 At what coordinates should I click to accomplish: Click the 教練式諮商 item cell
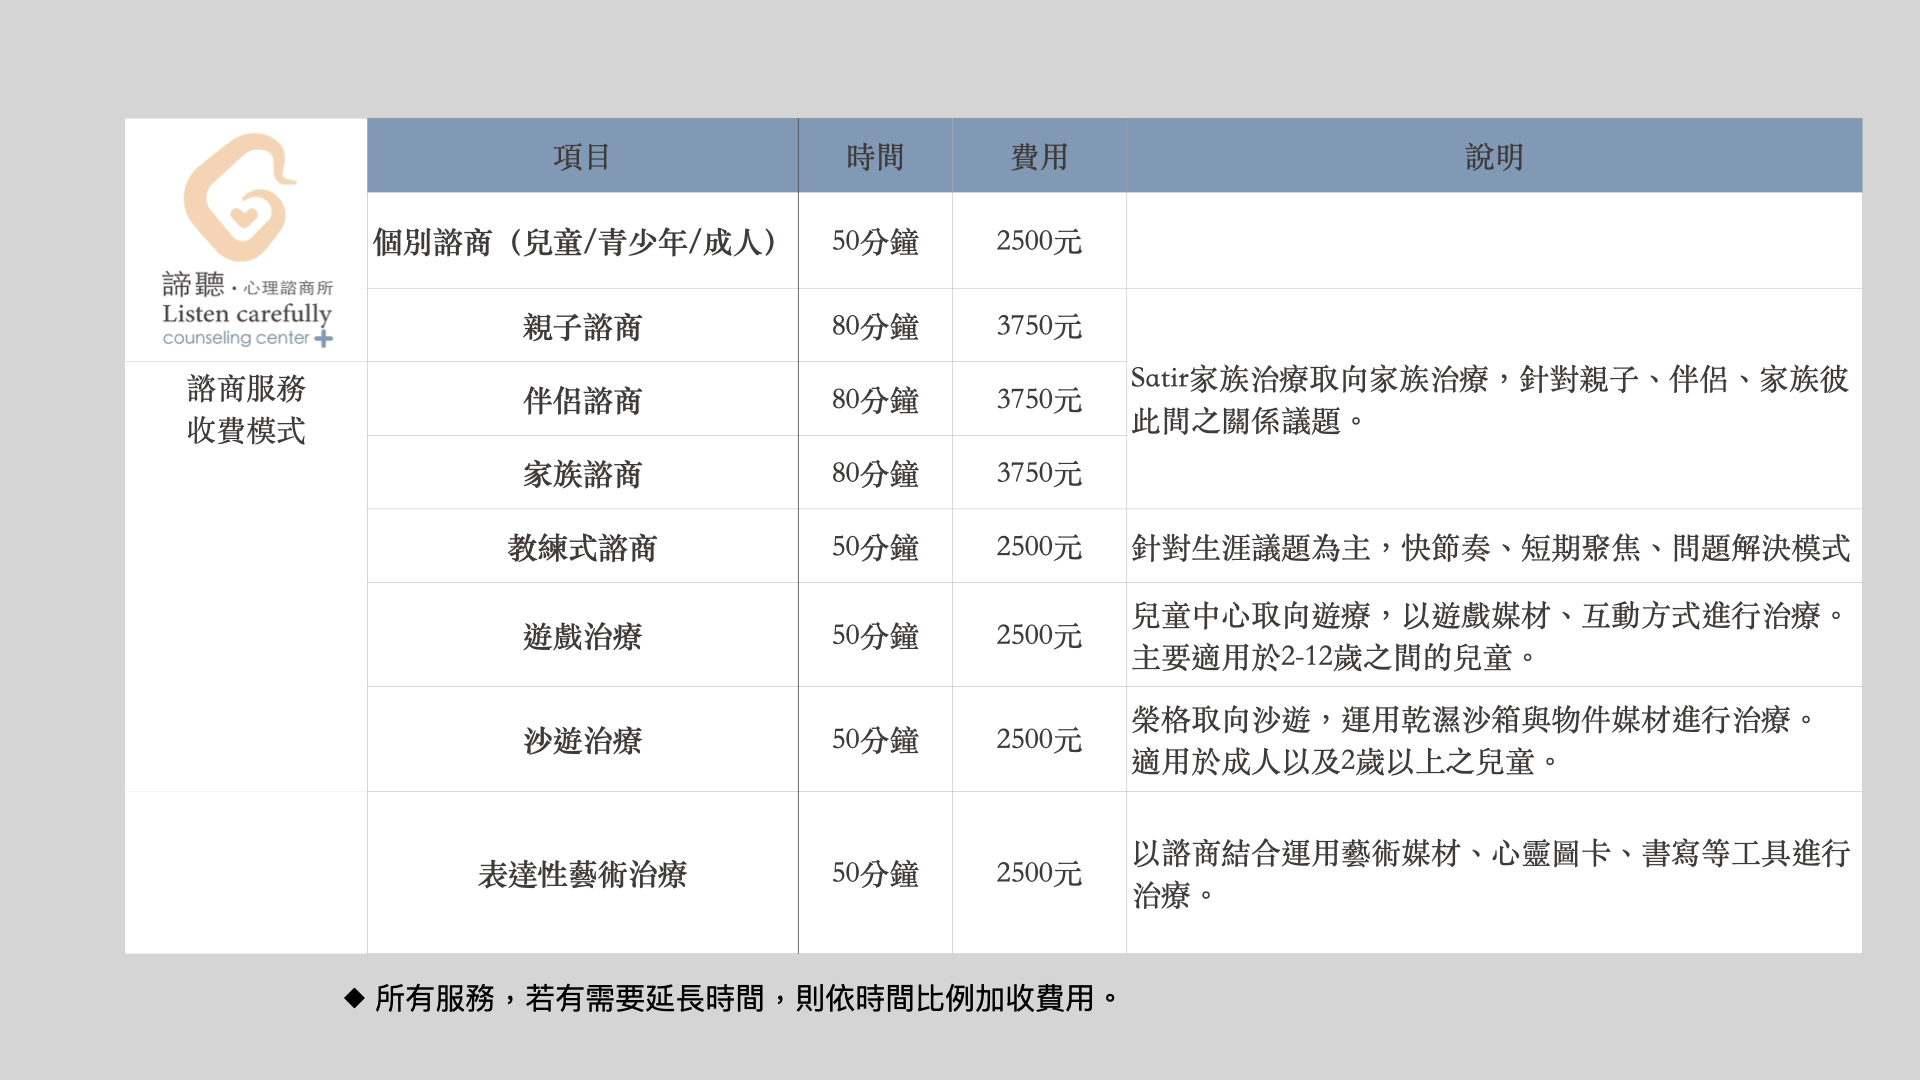[x=582, y=548]
